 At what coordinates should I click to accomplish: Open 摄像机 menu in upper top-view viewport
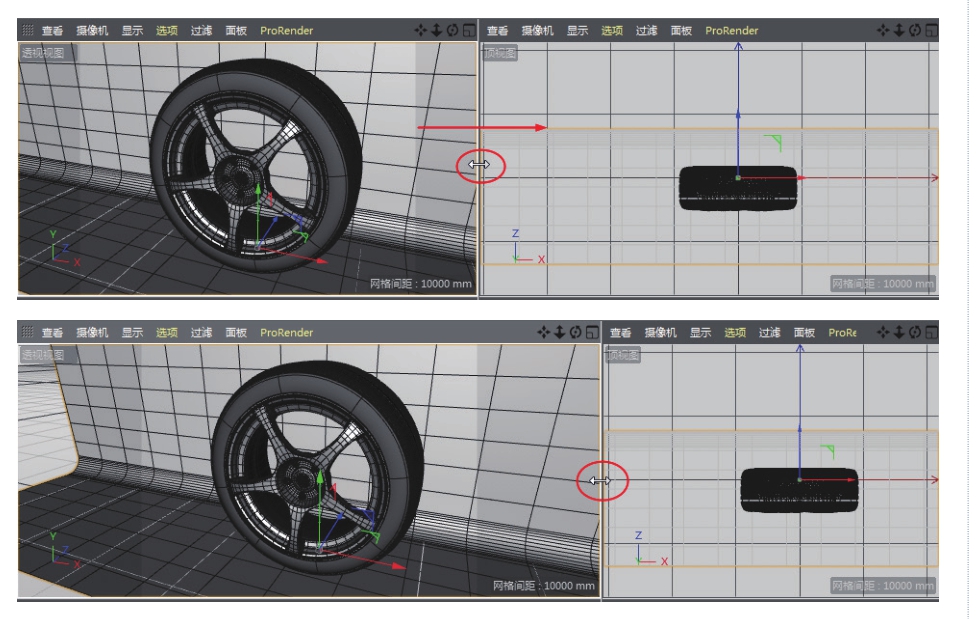(x=537, y=31)
